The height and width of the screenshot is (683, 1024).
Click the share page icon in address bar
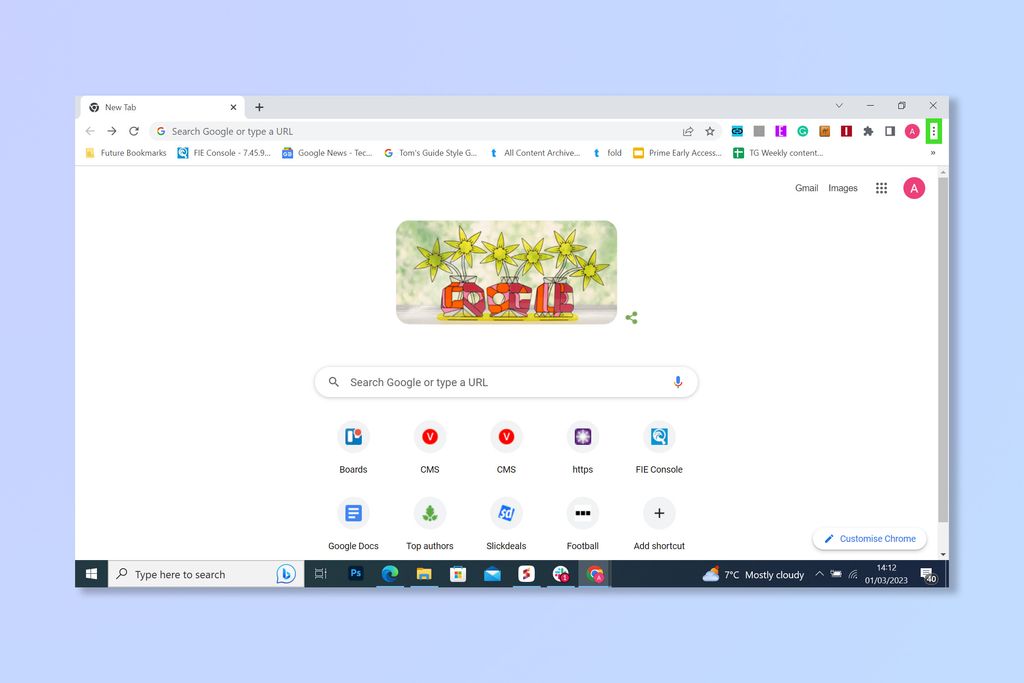pos(688,131)
